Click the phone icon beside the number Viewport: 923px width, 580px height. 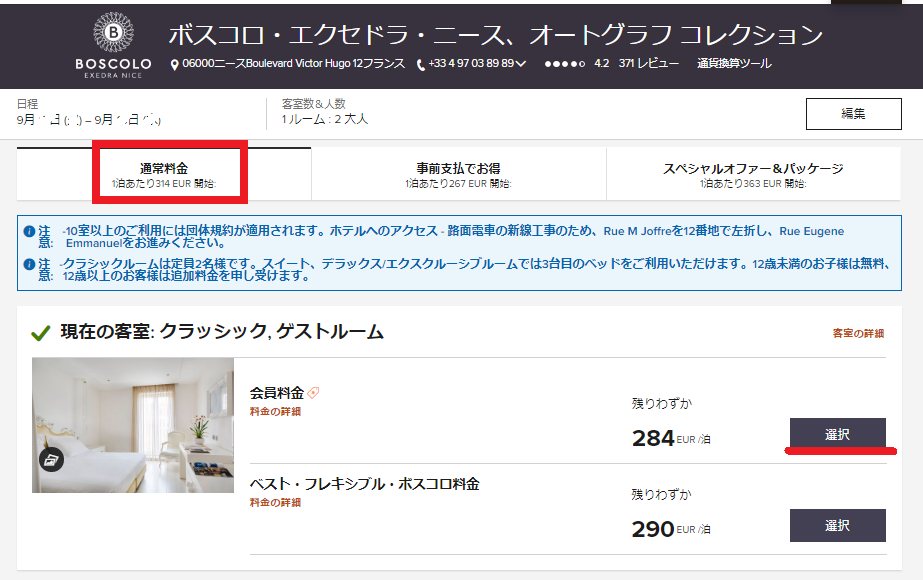[420, 65]
